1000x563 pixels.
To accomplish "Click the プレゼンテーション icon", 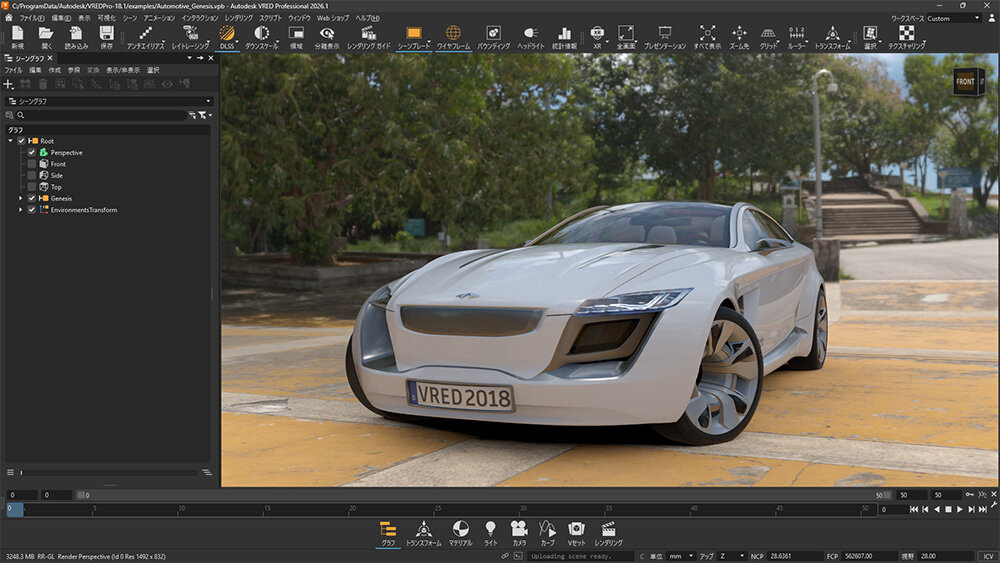I will [665, 37].
